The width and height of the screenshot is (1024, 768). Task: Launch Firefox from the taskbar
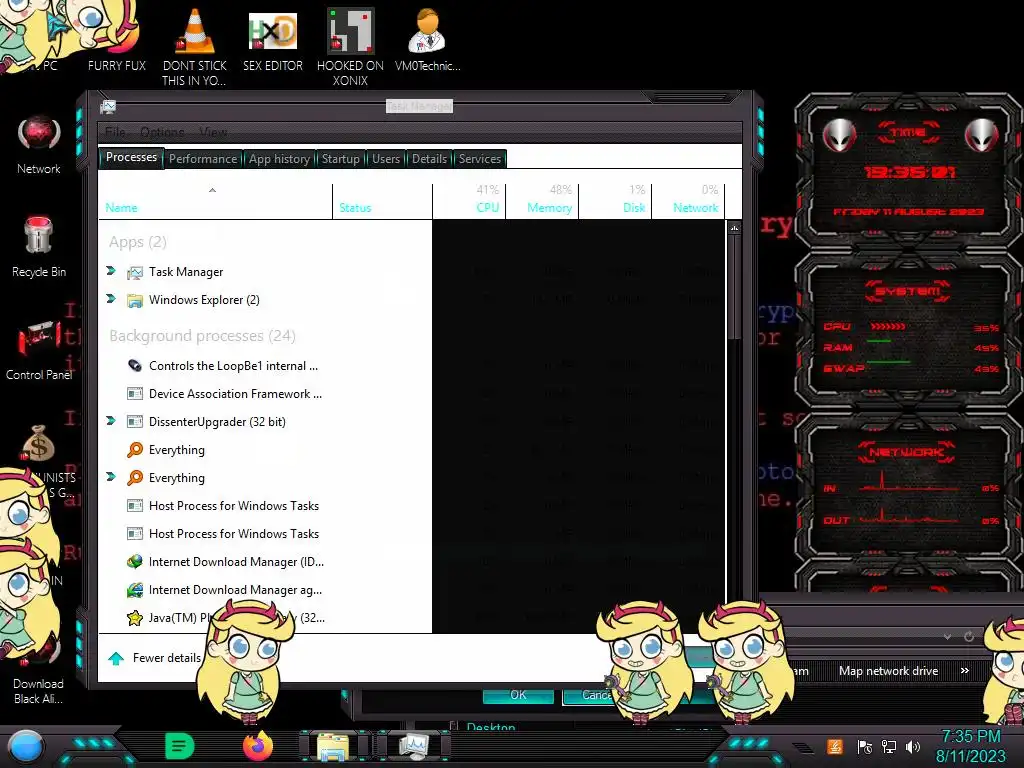[258, 746]
